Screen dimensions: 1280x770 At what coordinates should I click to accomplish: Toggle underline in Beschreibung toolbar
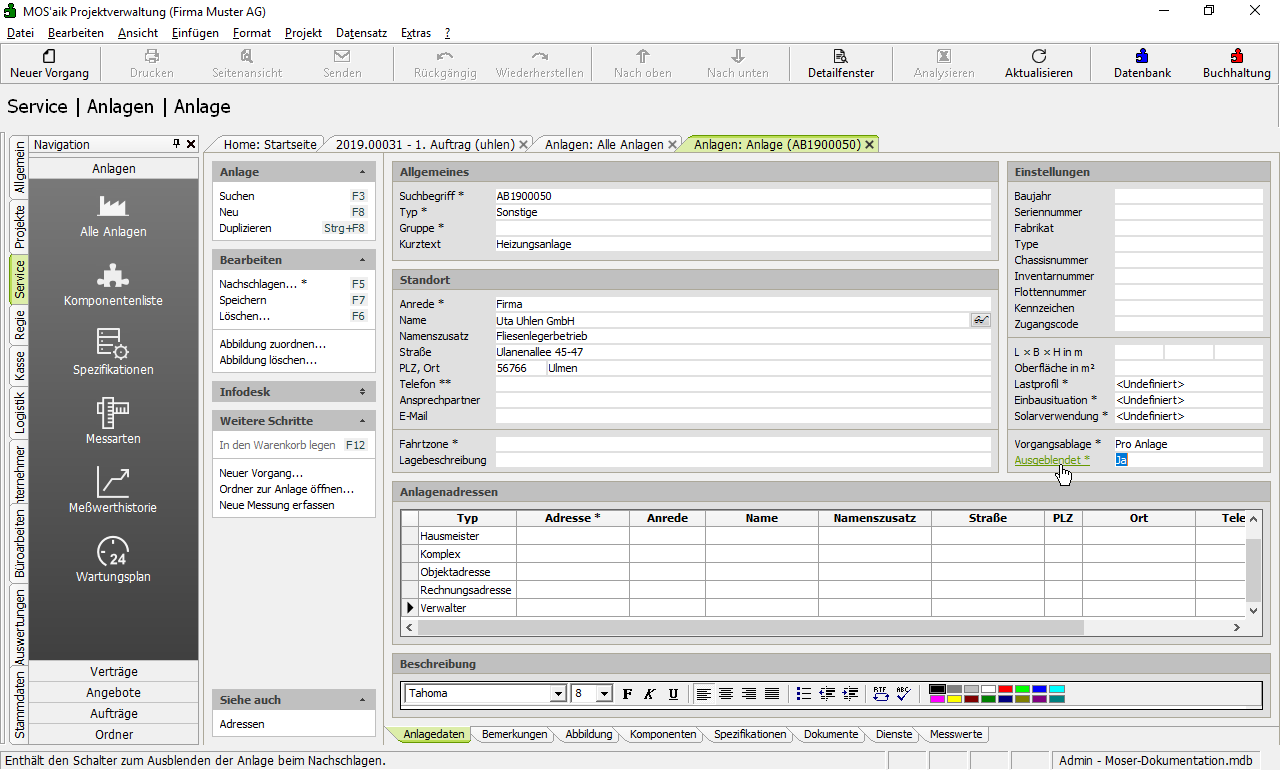(673, 694)
